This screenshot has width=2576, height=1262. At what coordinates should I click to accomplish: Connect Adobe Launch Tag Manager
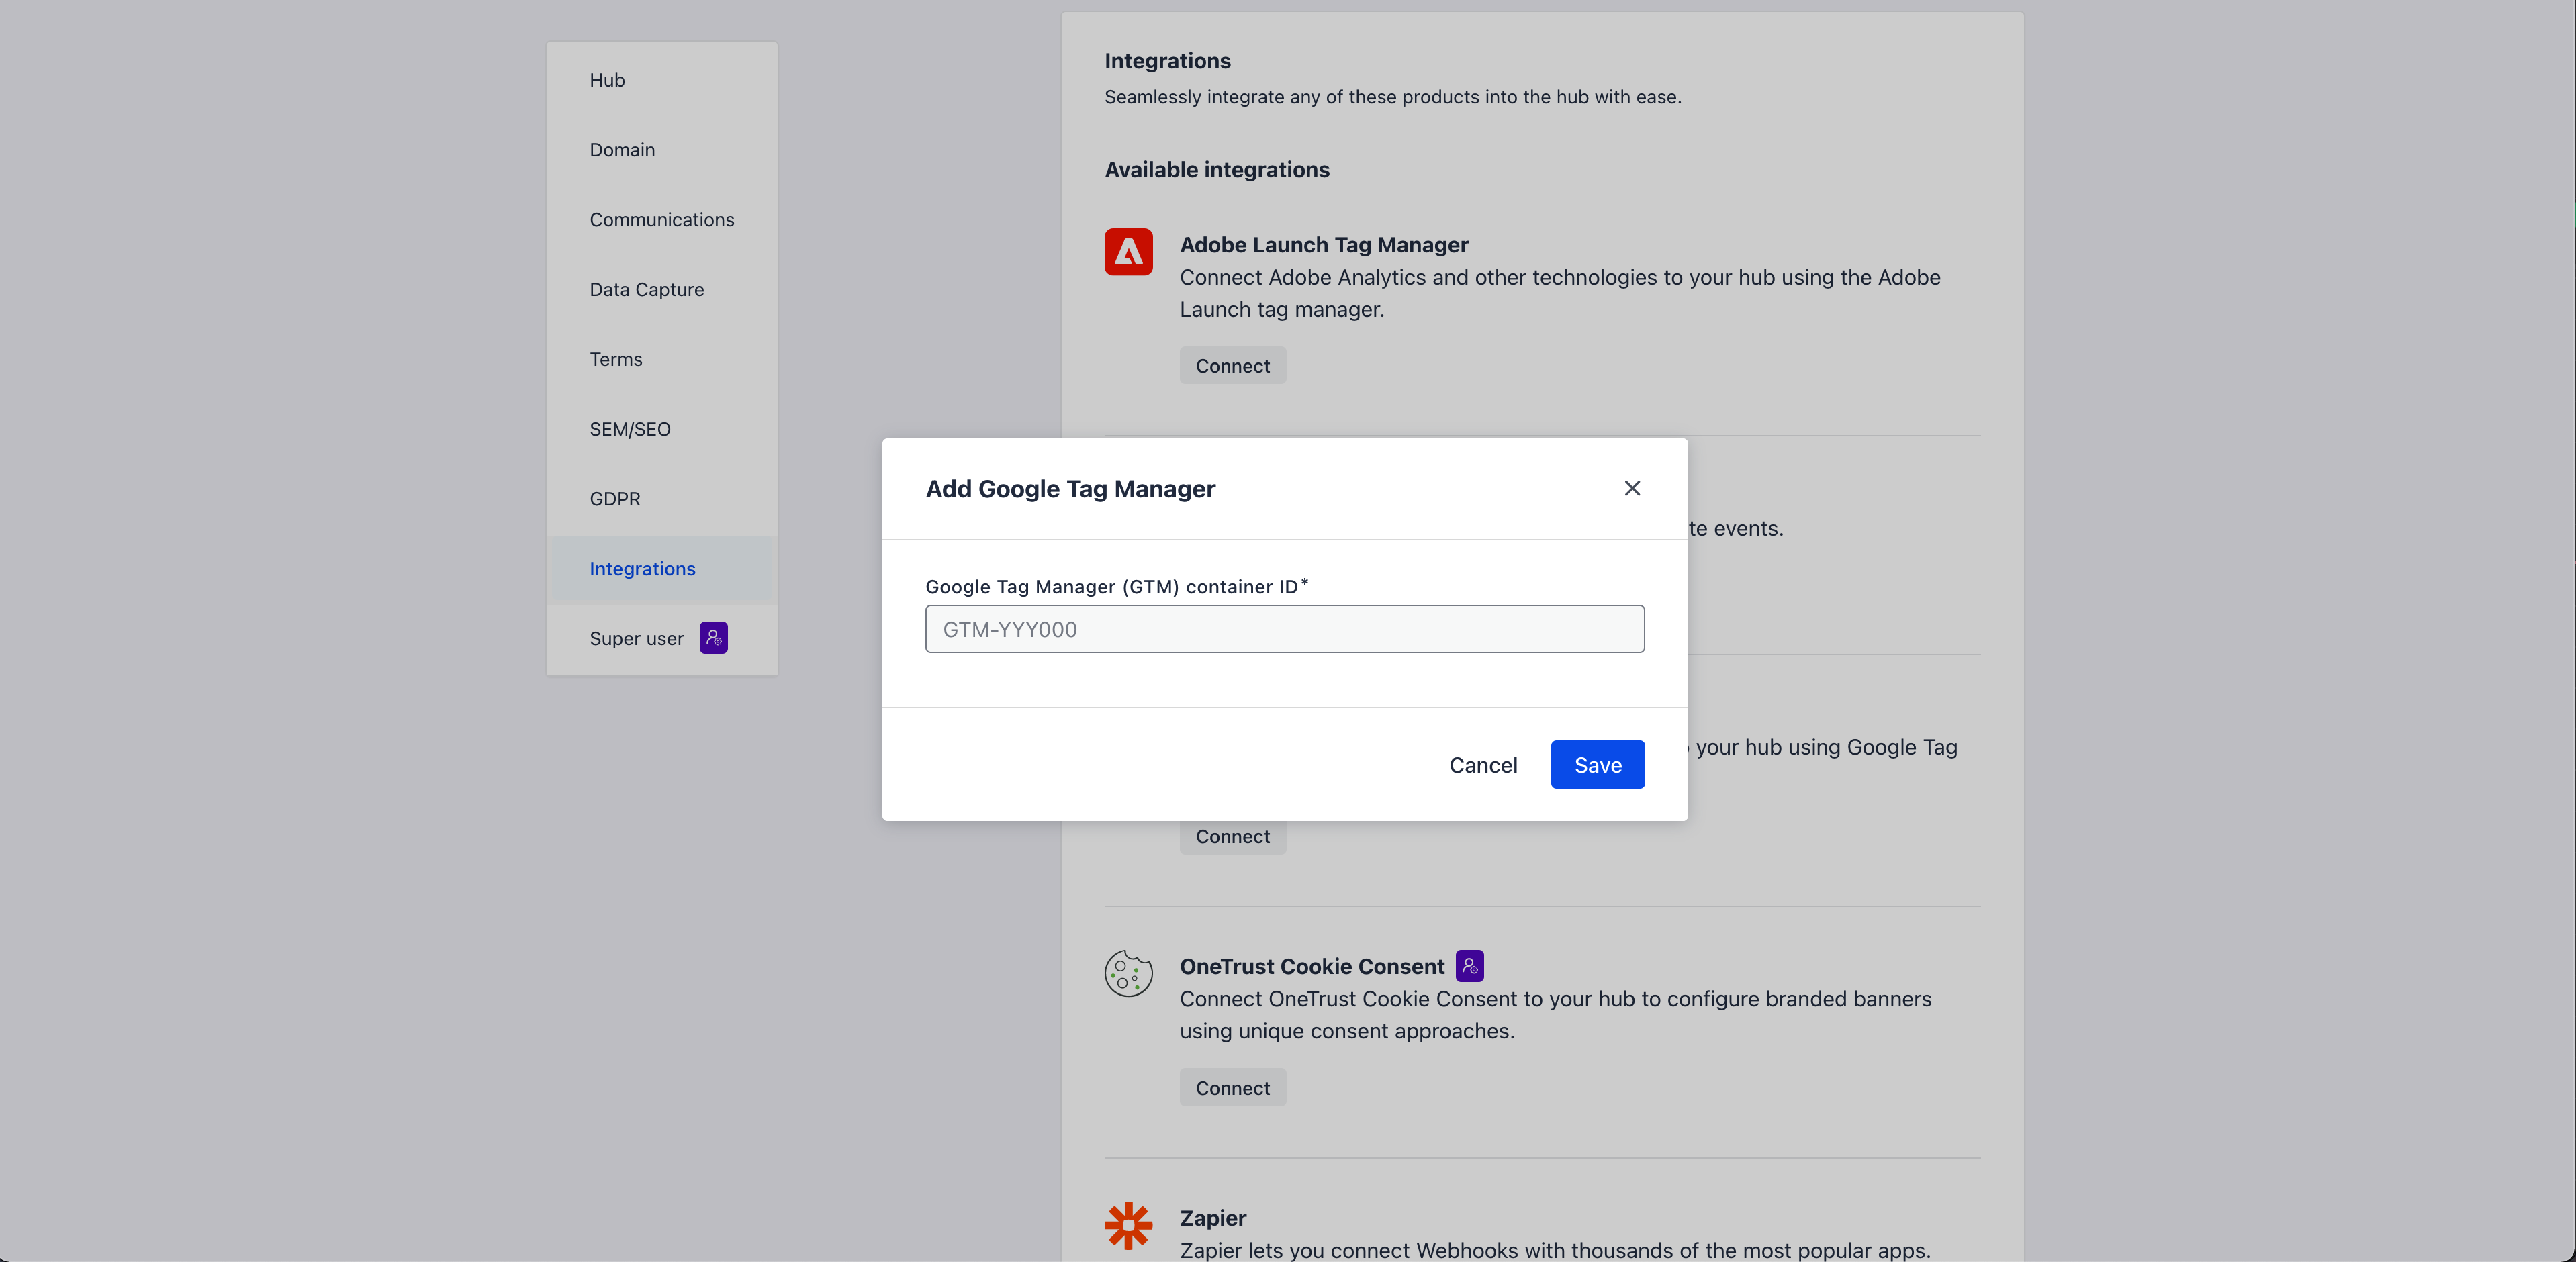[1232, 366]
